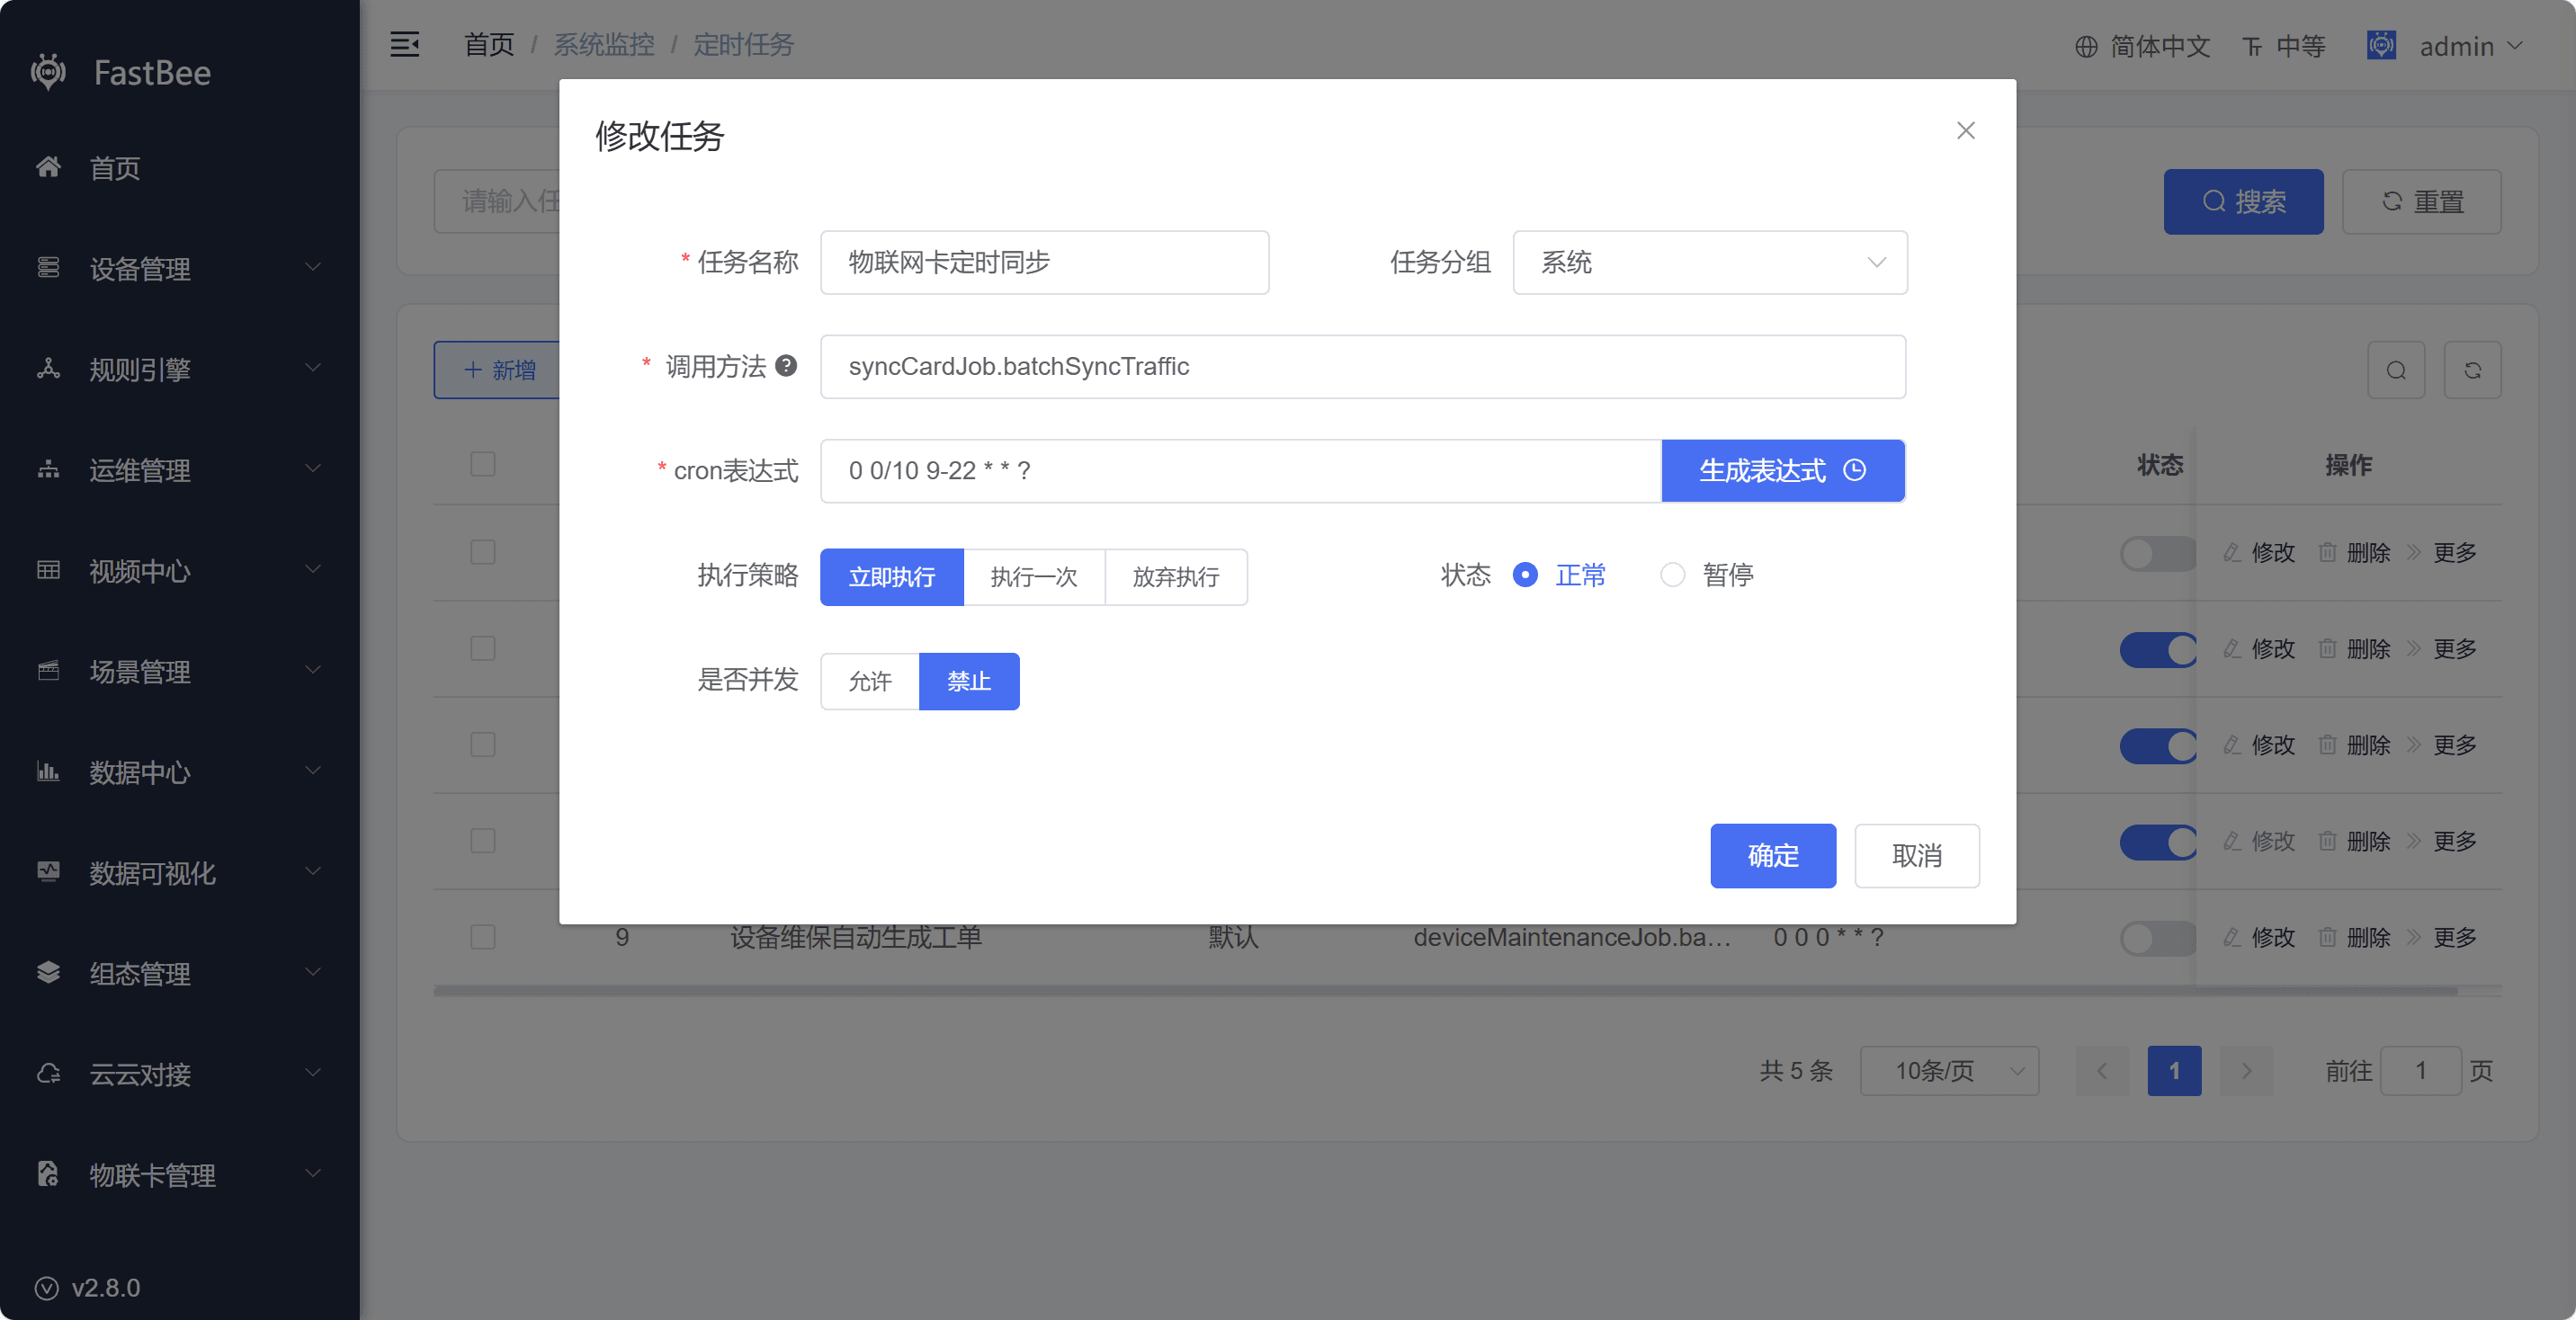
Task: Toggle status switch in 设备维保自动生成工单 row
Action: coord(2157,938)
